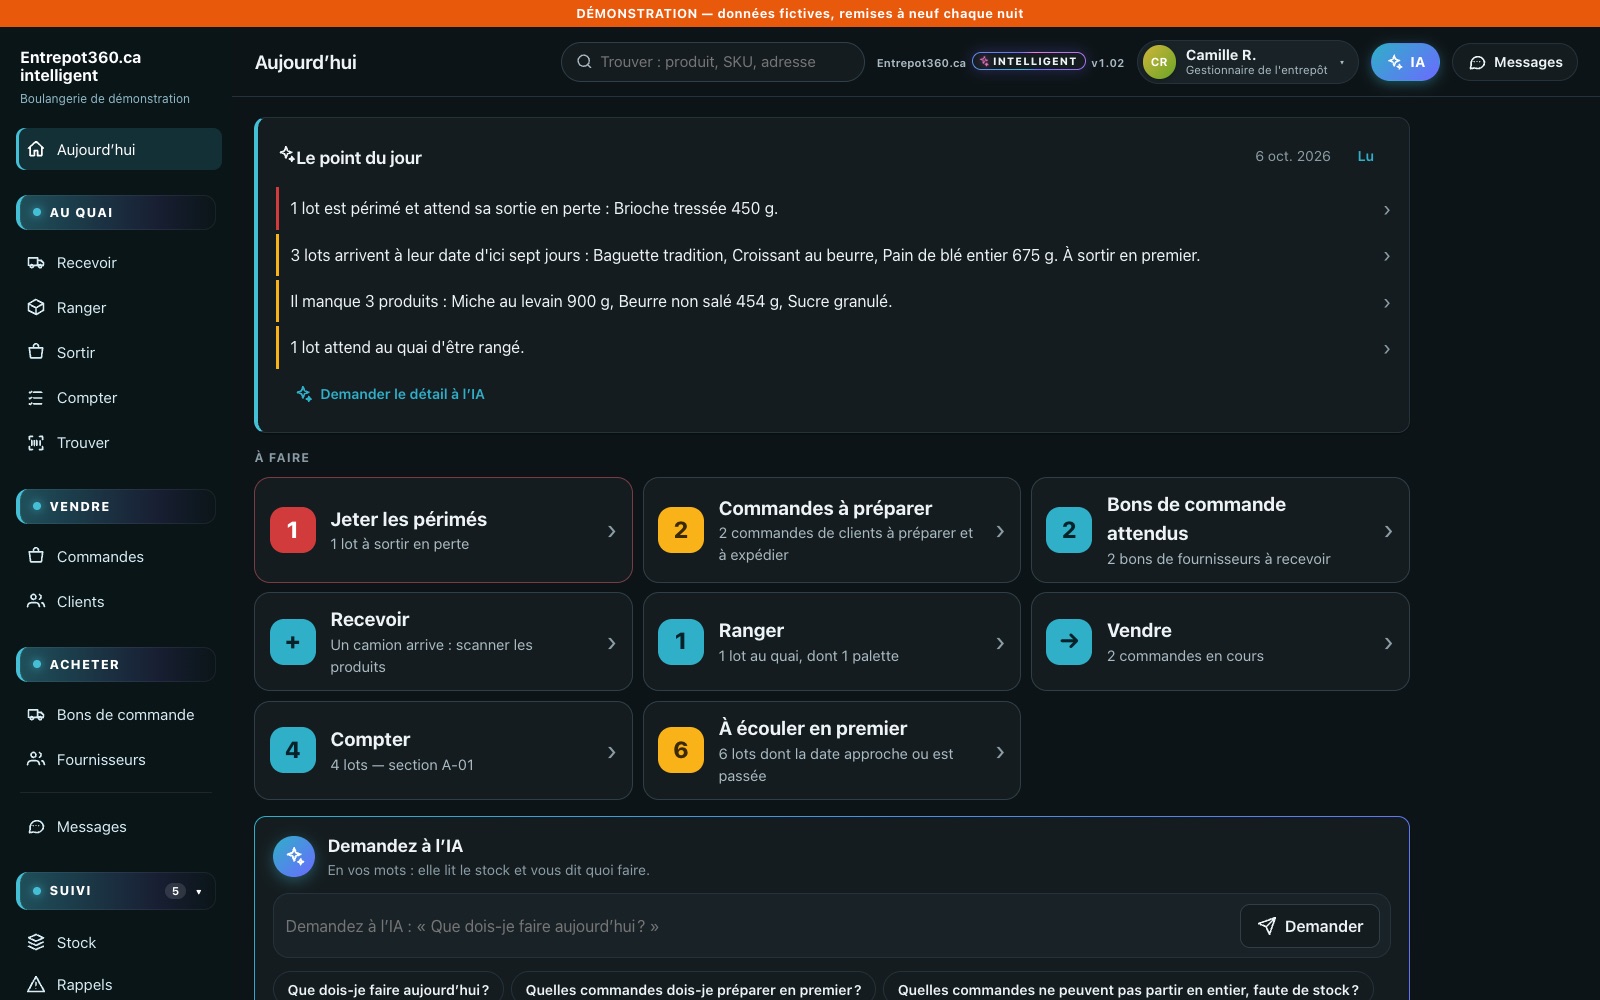
Task: Click the box icon beside Ranger in sidebar
Action: click(36, 308)
